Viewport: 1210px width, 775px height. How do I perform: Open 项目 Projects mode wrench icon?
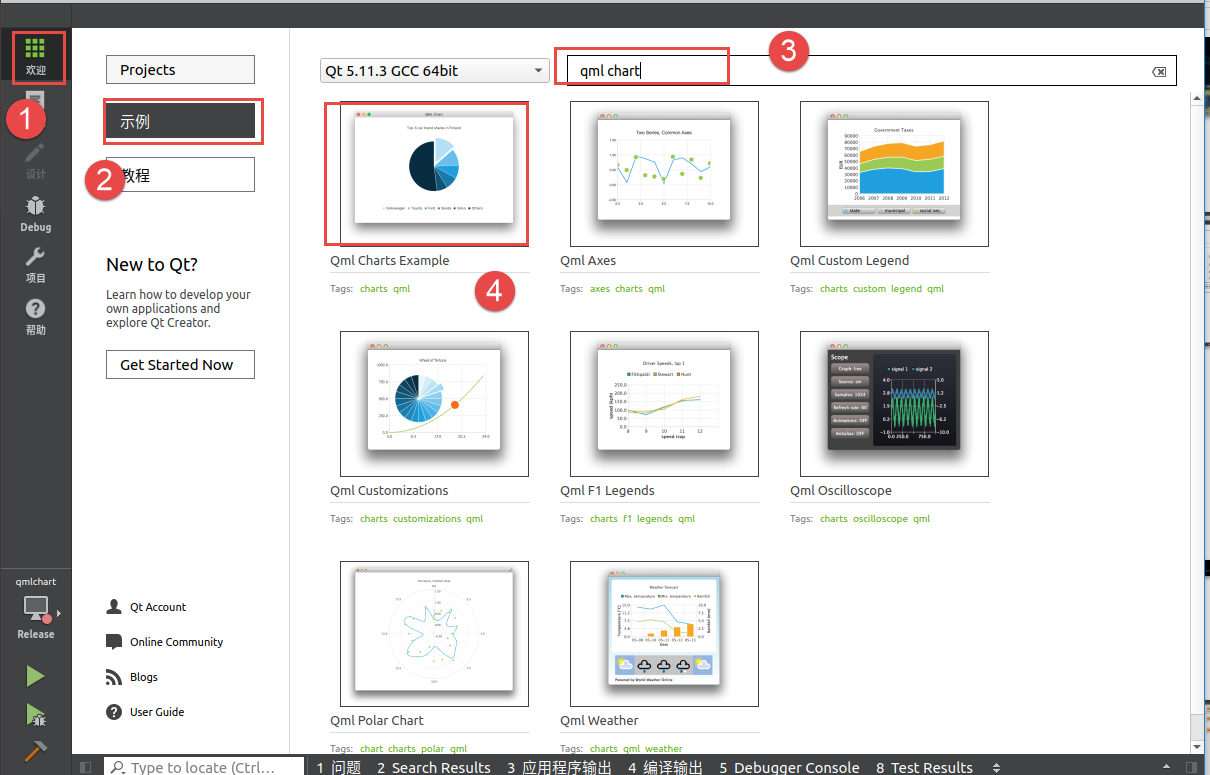pos(35,264)
